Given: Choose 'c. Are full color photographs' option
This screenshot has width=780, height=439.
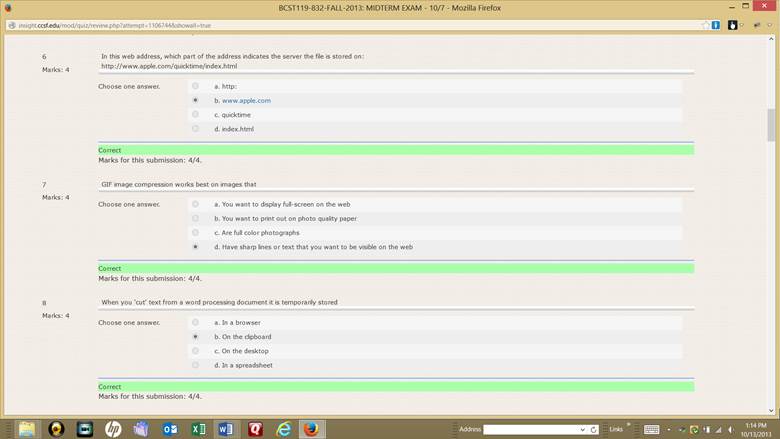Looking at the screenshot, I should (x=195, y=232).
